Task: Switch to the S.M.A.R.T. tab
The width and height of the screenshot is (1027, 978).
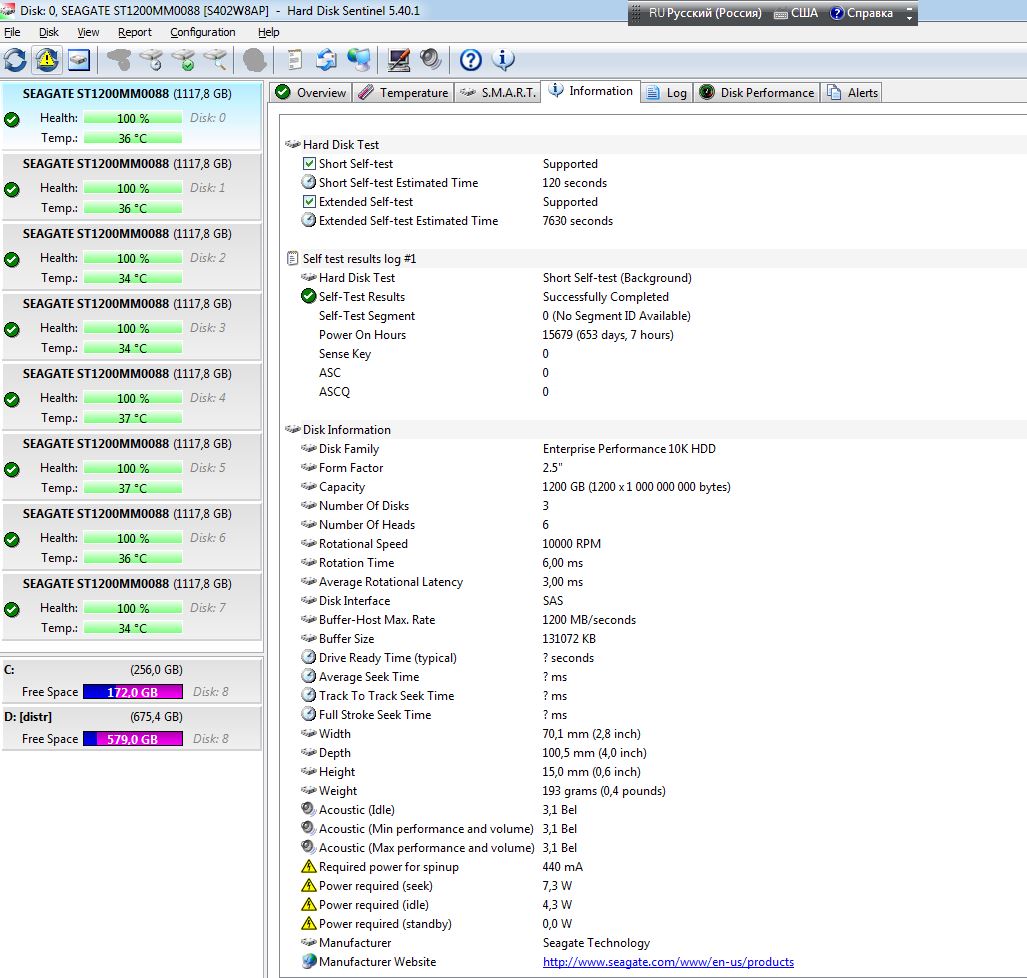Action: [x=497, y=92]
